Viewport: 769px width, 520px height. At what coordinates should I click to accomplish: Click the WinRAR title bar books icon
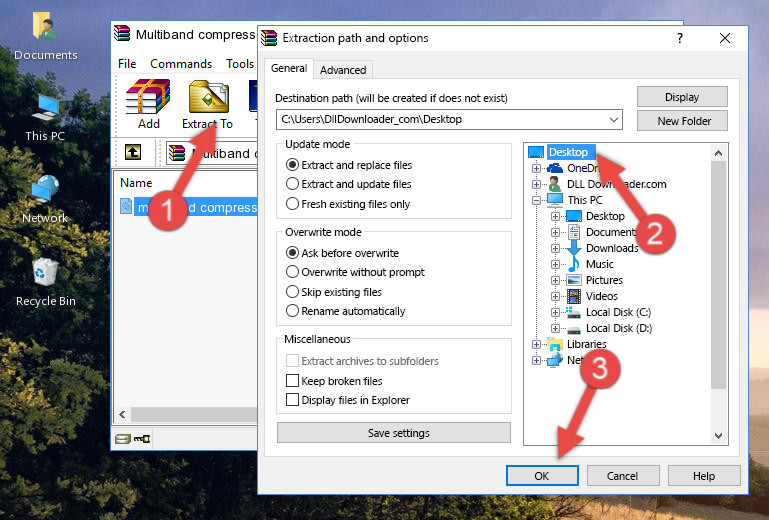pos(122,33)
